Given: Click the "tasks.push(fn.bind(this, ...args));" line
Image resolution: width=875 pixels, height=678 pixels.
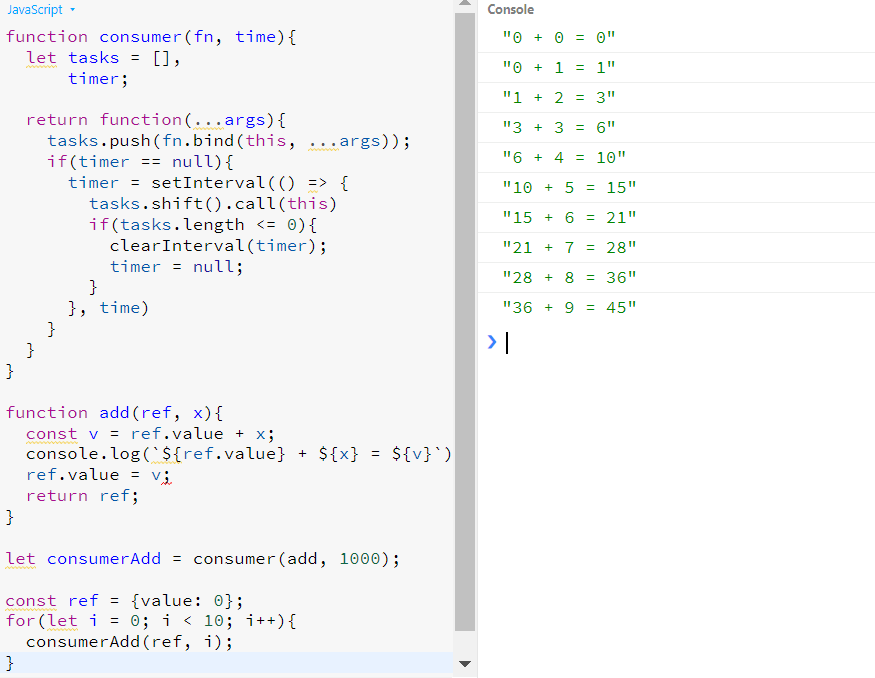Looking at the screenshot, I should click(x=229, y=141).
